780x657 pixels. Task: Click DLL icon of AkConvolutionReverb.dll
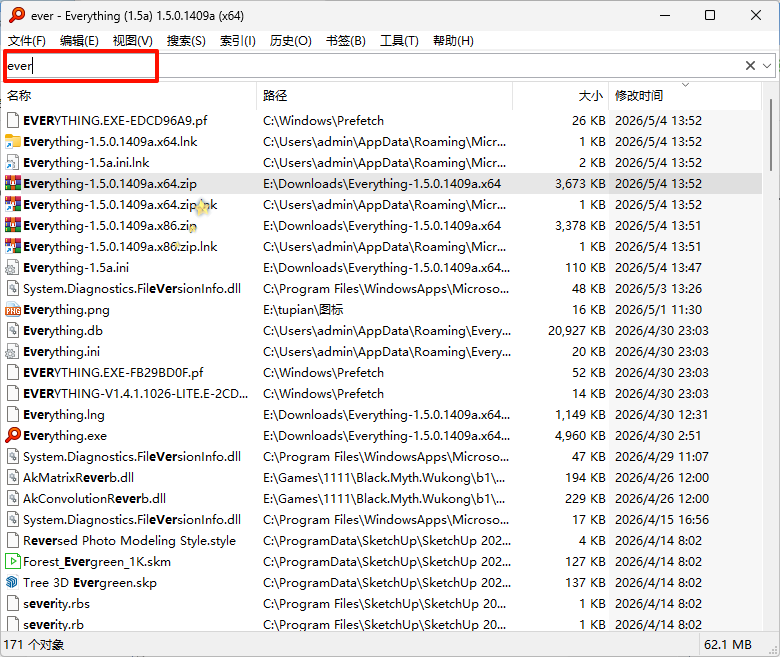[x=12, y=498]
